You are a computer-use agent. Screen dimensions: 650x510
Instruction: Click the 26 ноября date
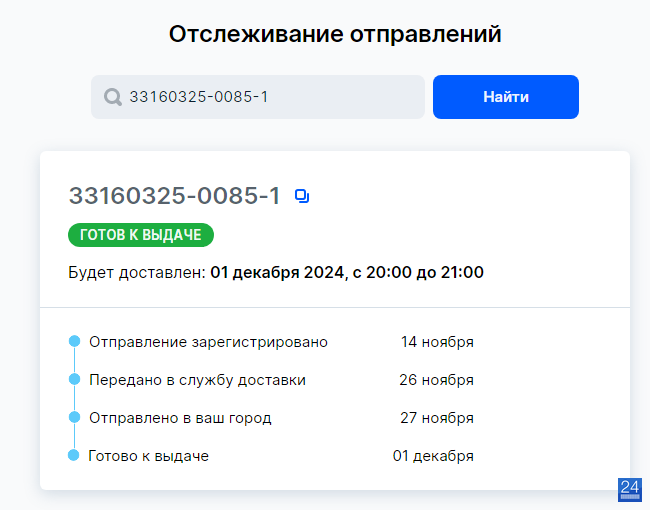click(x=437, y=380)
